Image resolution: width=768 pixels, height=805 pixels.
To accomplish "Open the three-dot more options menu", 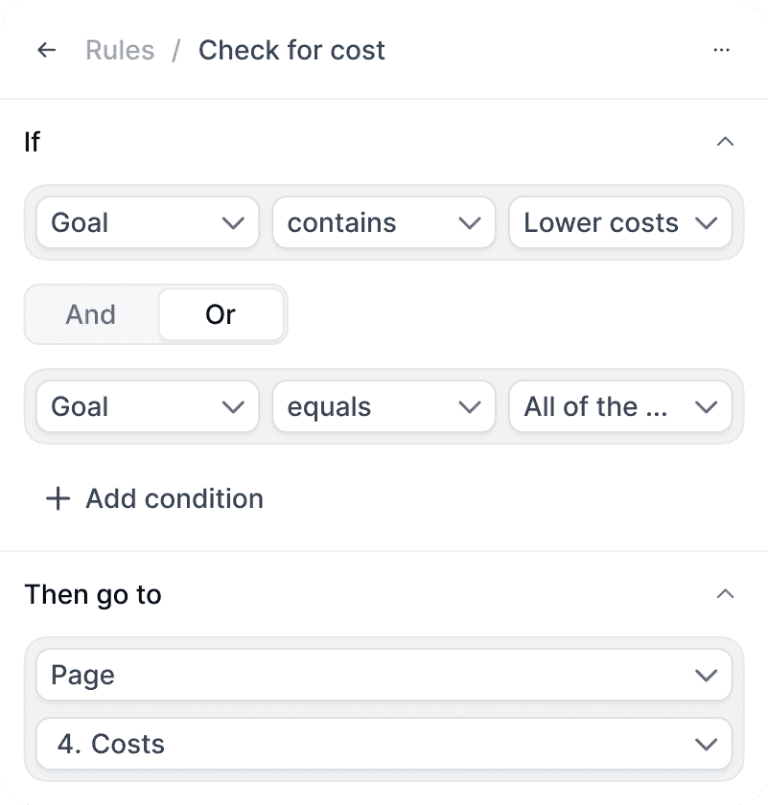I will 721,50.
